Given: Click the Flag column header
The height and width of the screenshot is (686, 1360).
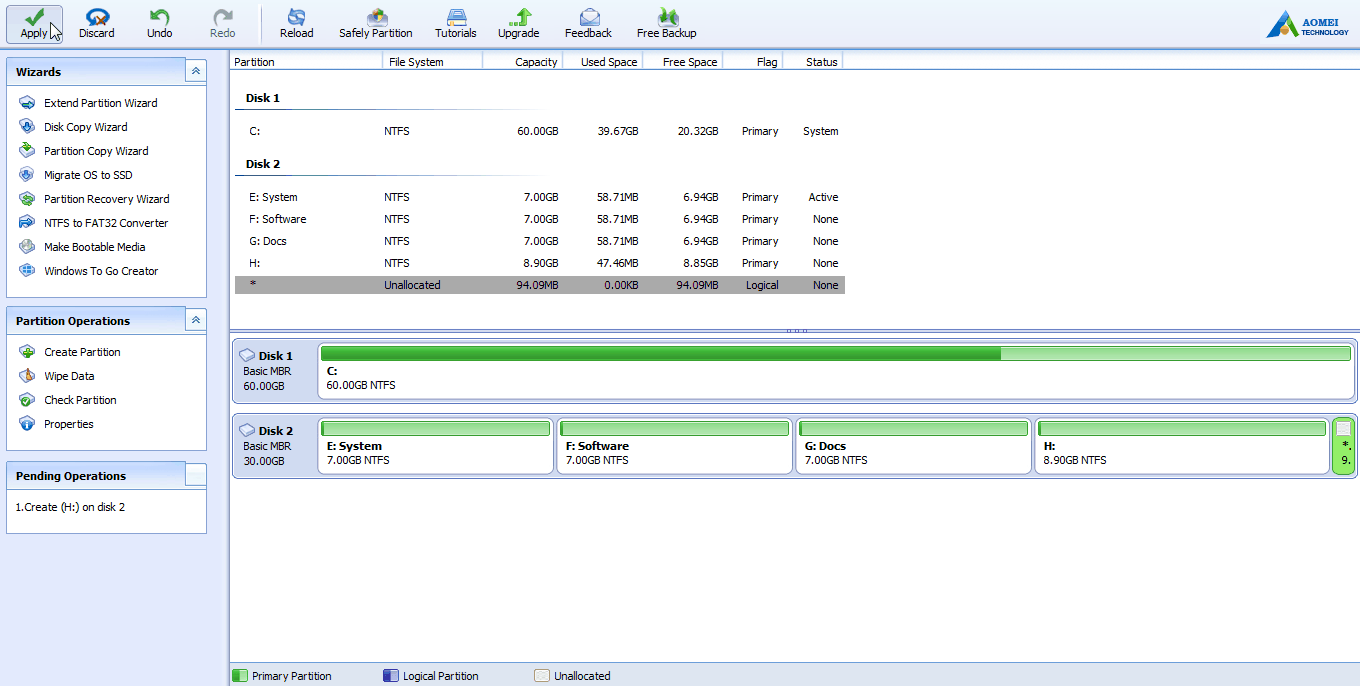Looking at the screenshot, I should 751,61.
